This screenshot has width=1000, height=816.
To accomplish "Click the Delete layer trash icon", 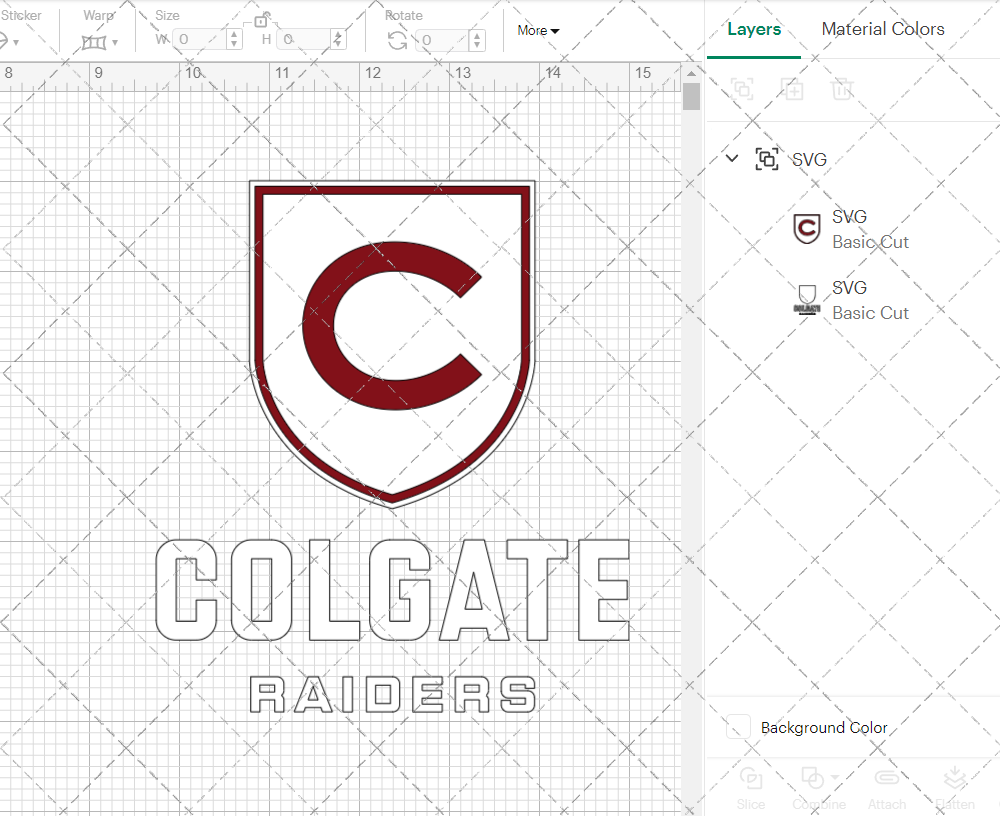I will point(842,89).
